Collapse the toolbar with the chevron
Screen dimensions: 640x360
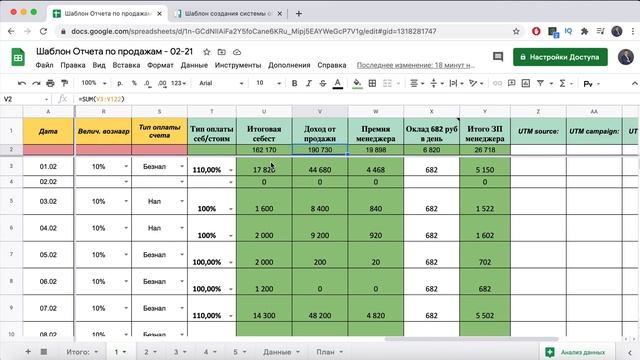click(x=634, y=83)
